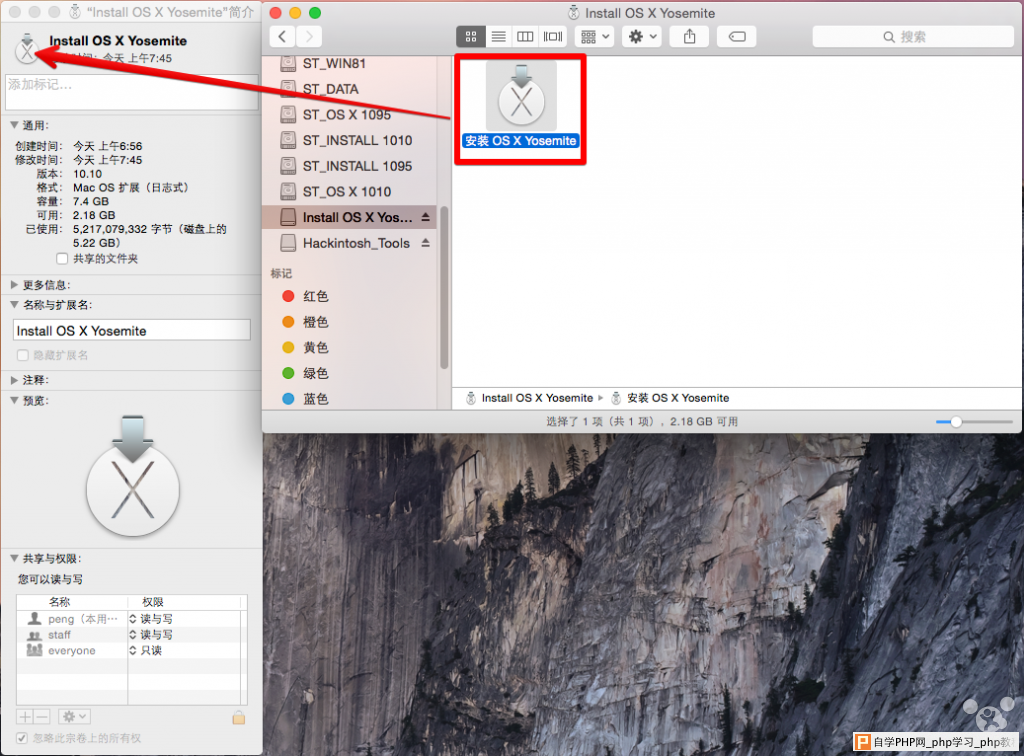Image resolution: width=1024 pixels, height=756 pixels.
Task: Open the gear action menu
Action: pos(642,37)
